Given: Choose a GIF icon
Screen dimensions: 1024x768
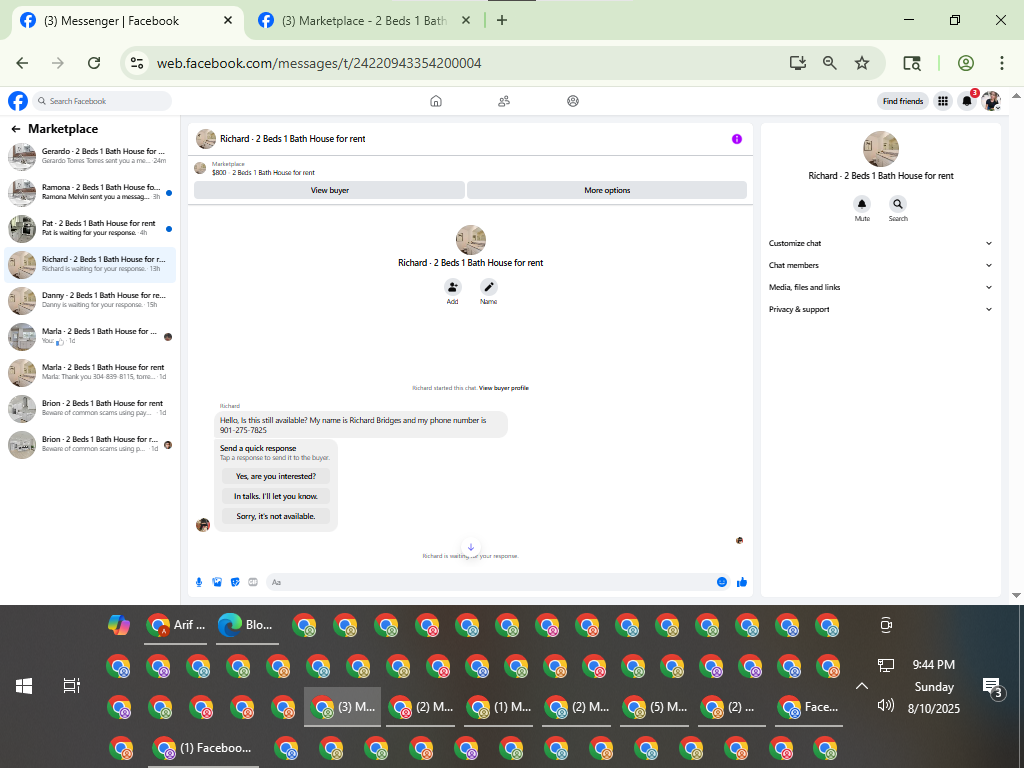Looking at the screenshot, I should (253, 582).
